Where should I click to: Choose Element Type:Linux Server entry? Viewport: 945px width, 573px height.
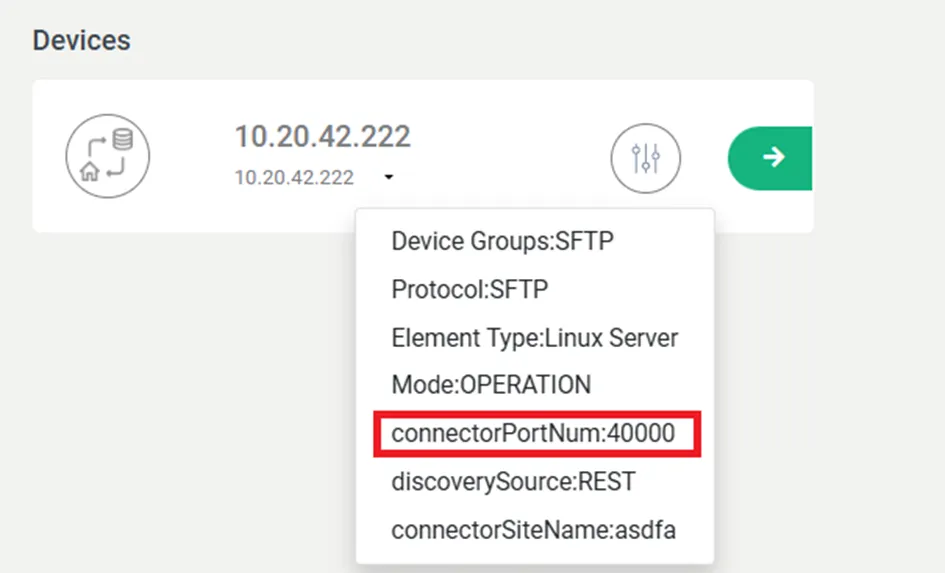535,338
